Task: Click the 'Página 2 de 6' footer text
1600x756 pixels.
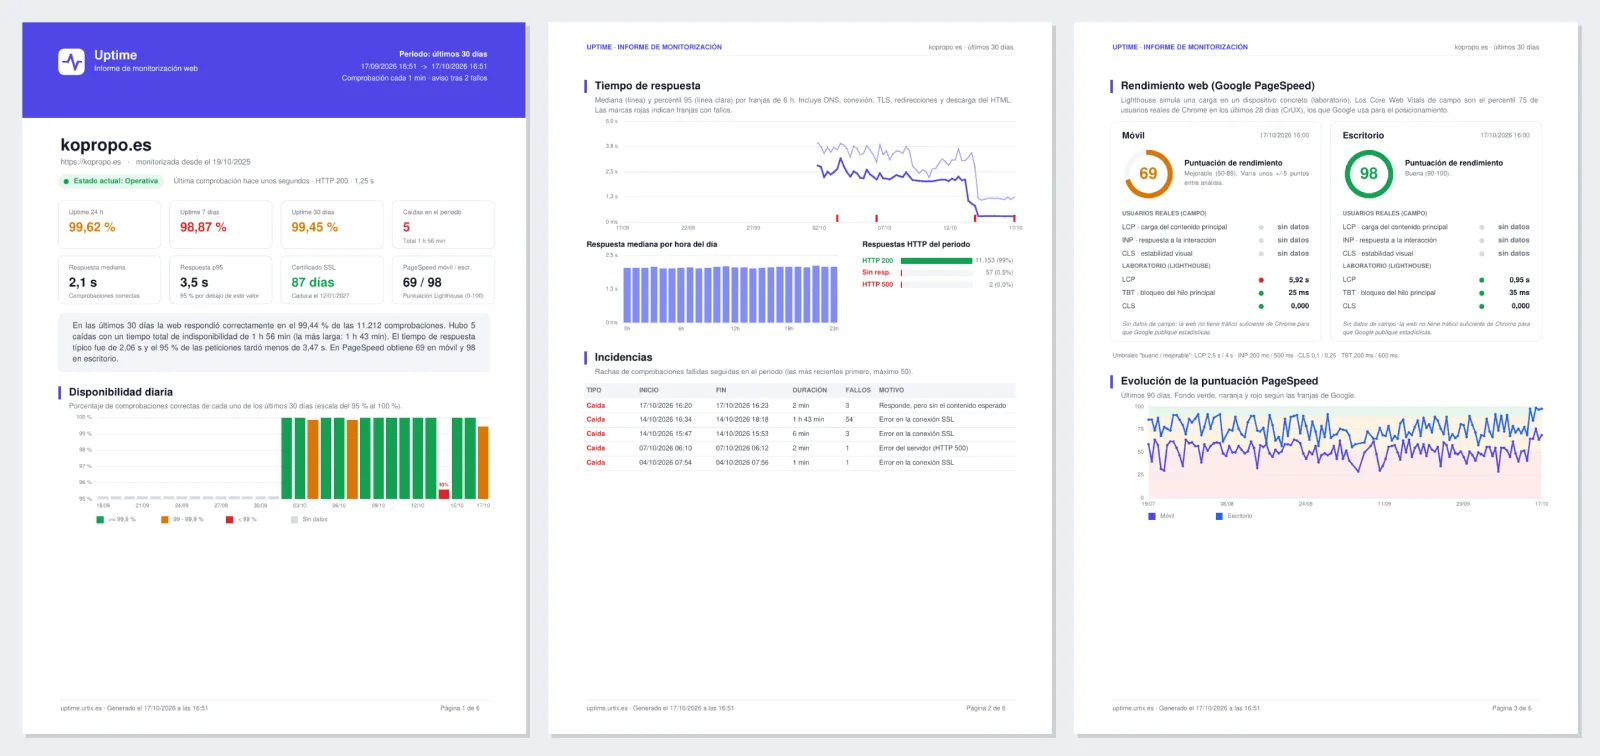Action: 986,708
